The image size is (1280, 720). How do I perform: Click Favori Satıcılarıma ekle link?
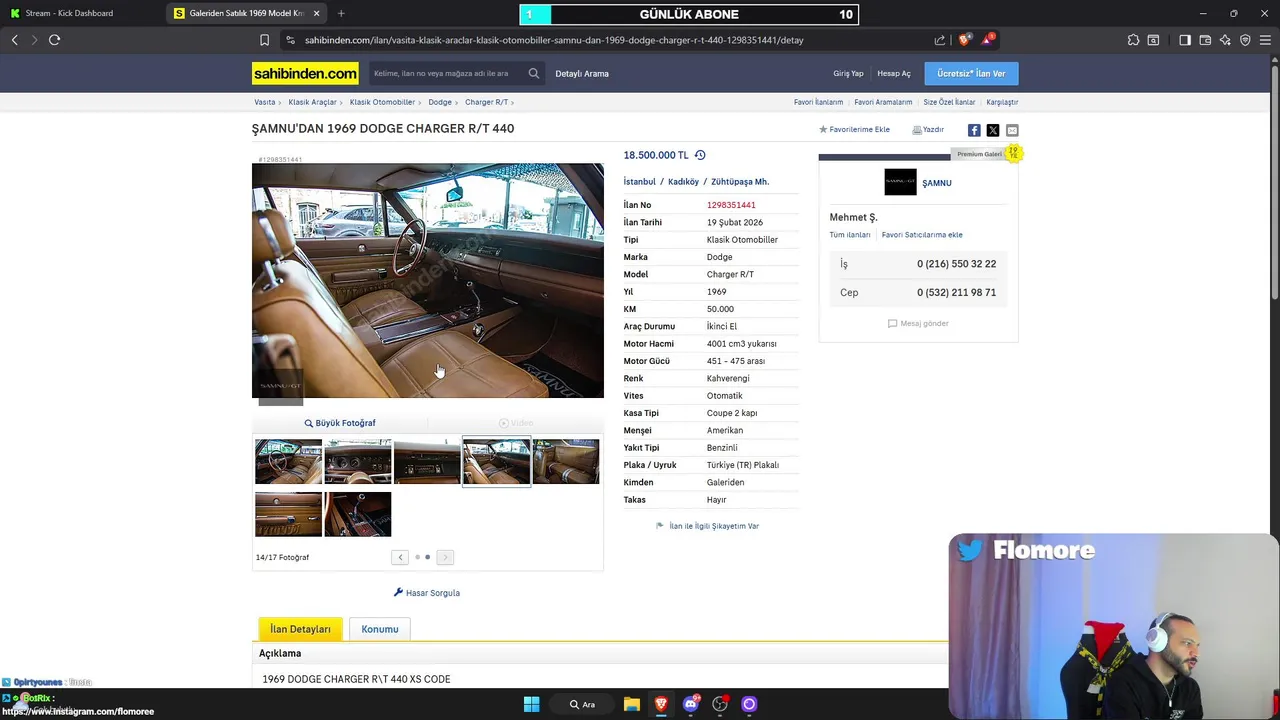[x=922, y=235]
